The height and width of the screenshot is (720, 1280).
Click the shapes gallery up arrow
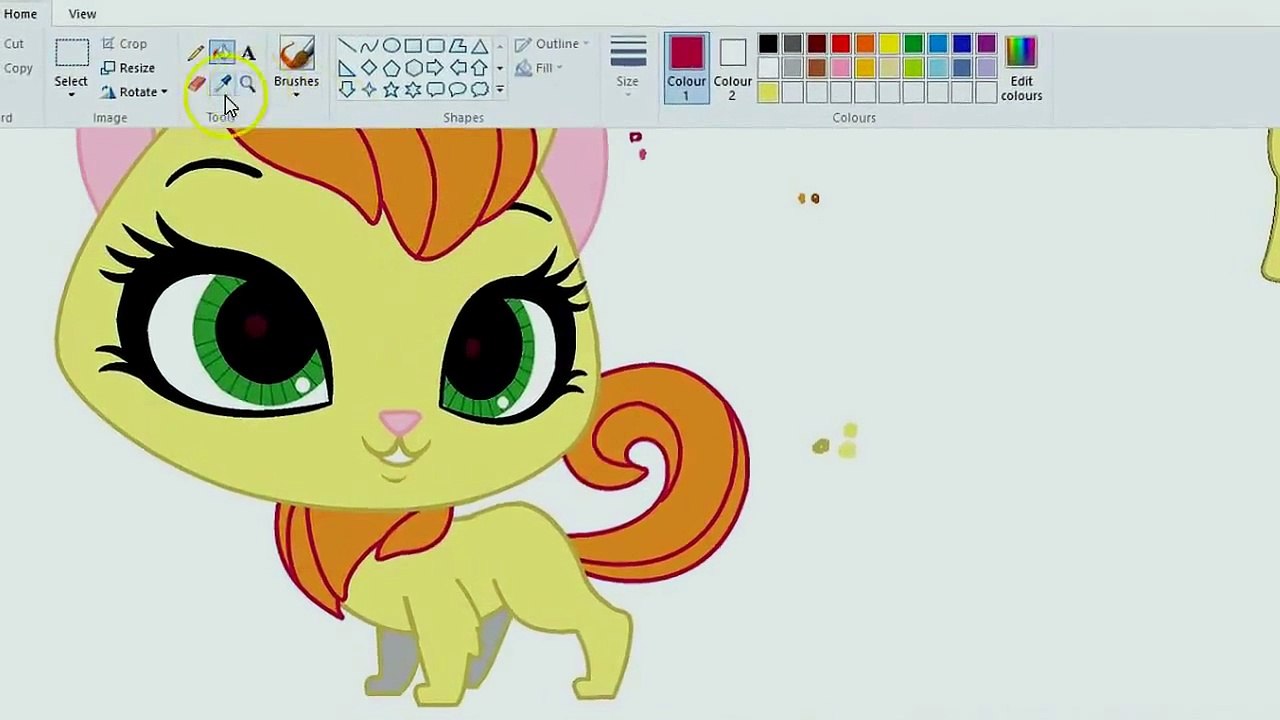500,46
